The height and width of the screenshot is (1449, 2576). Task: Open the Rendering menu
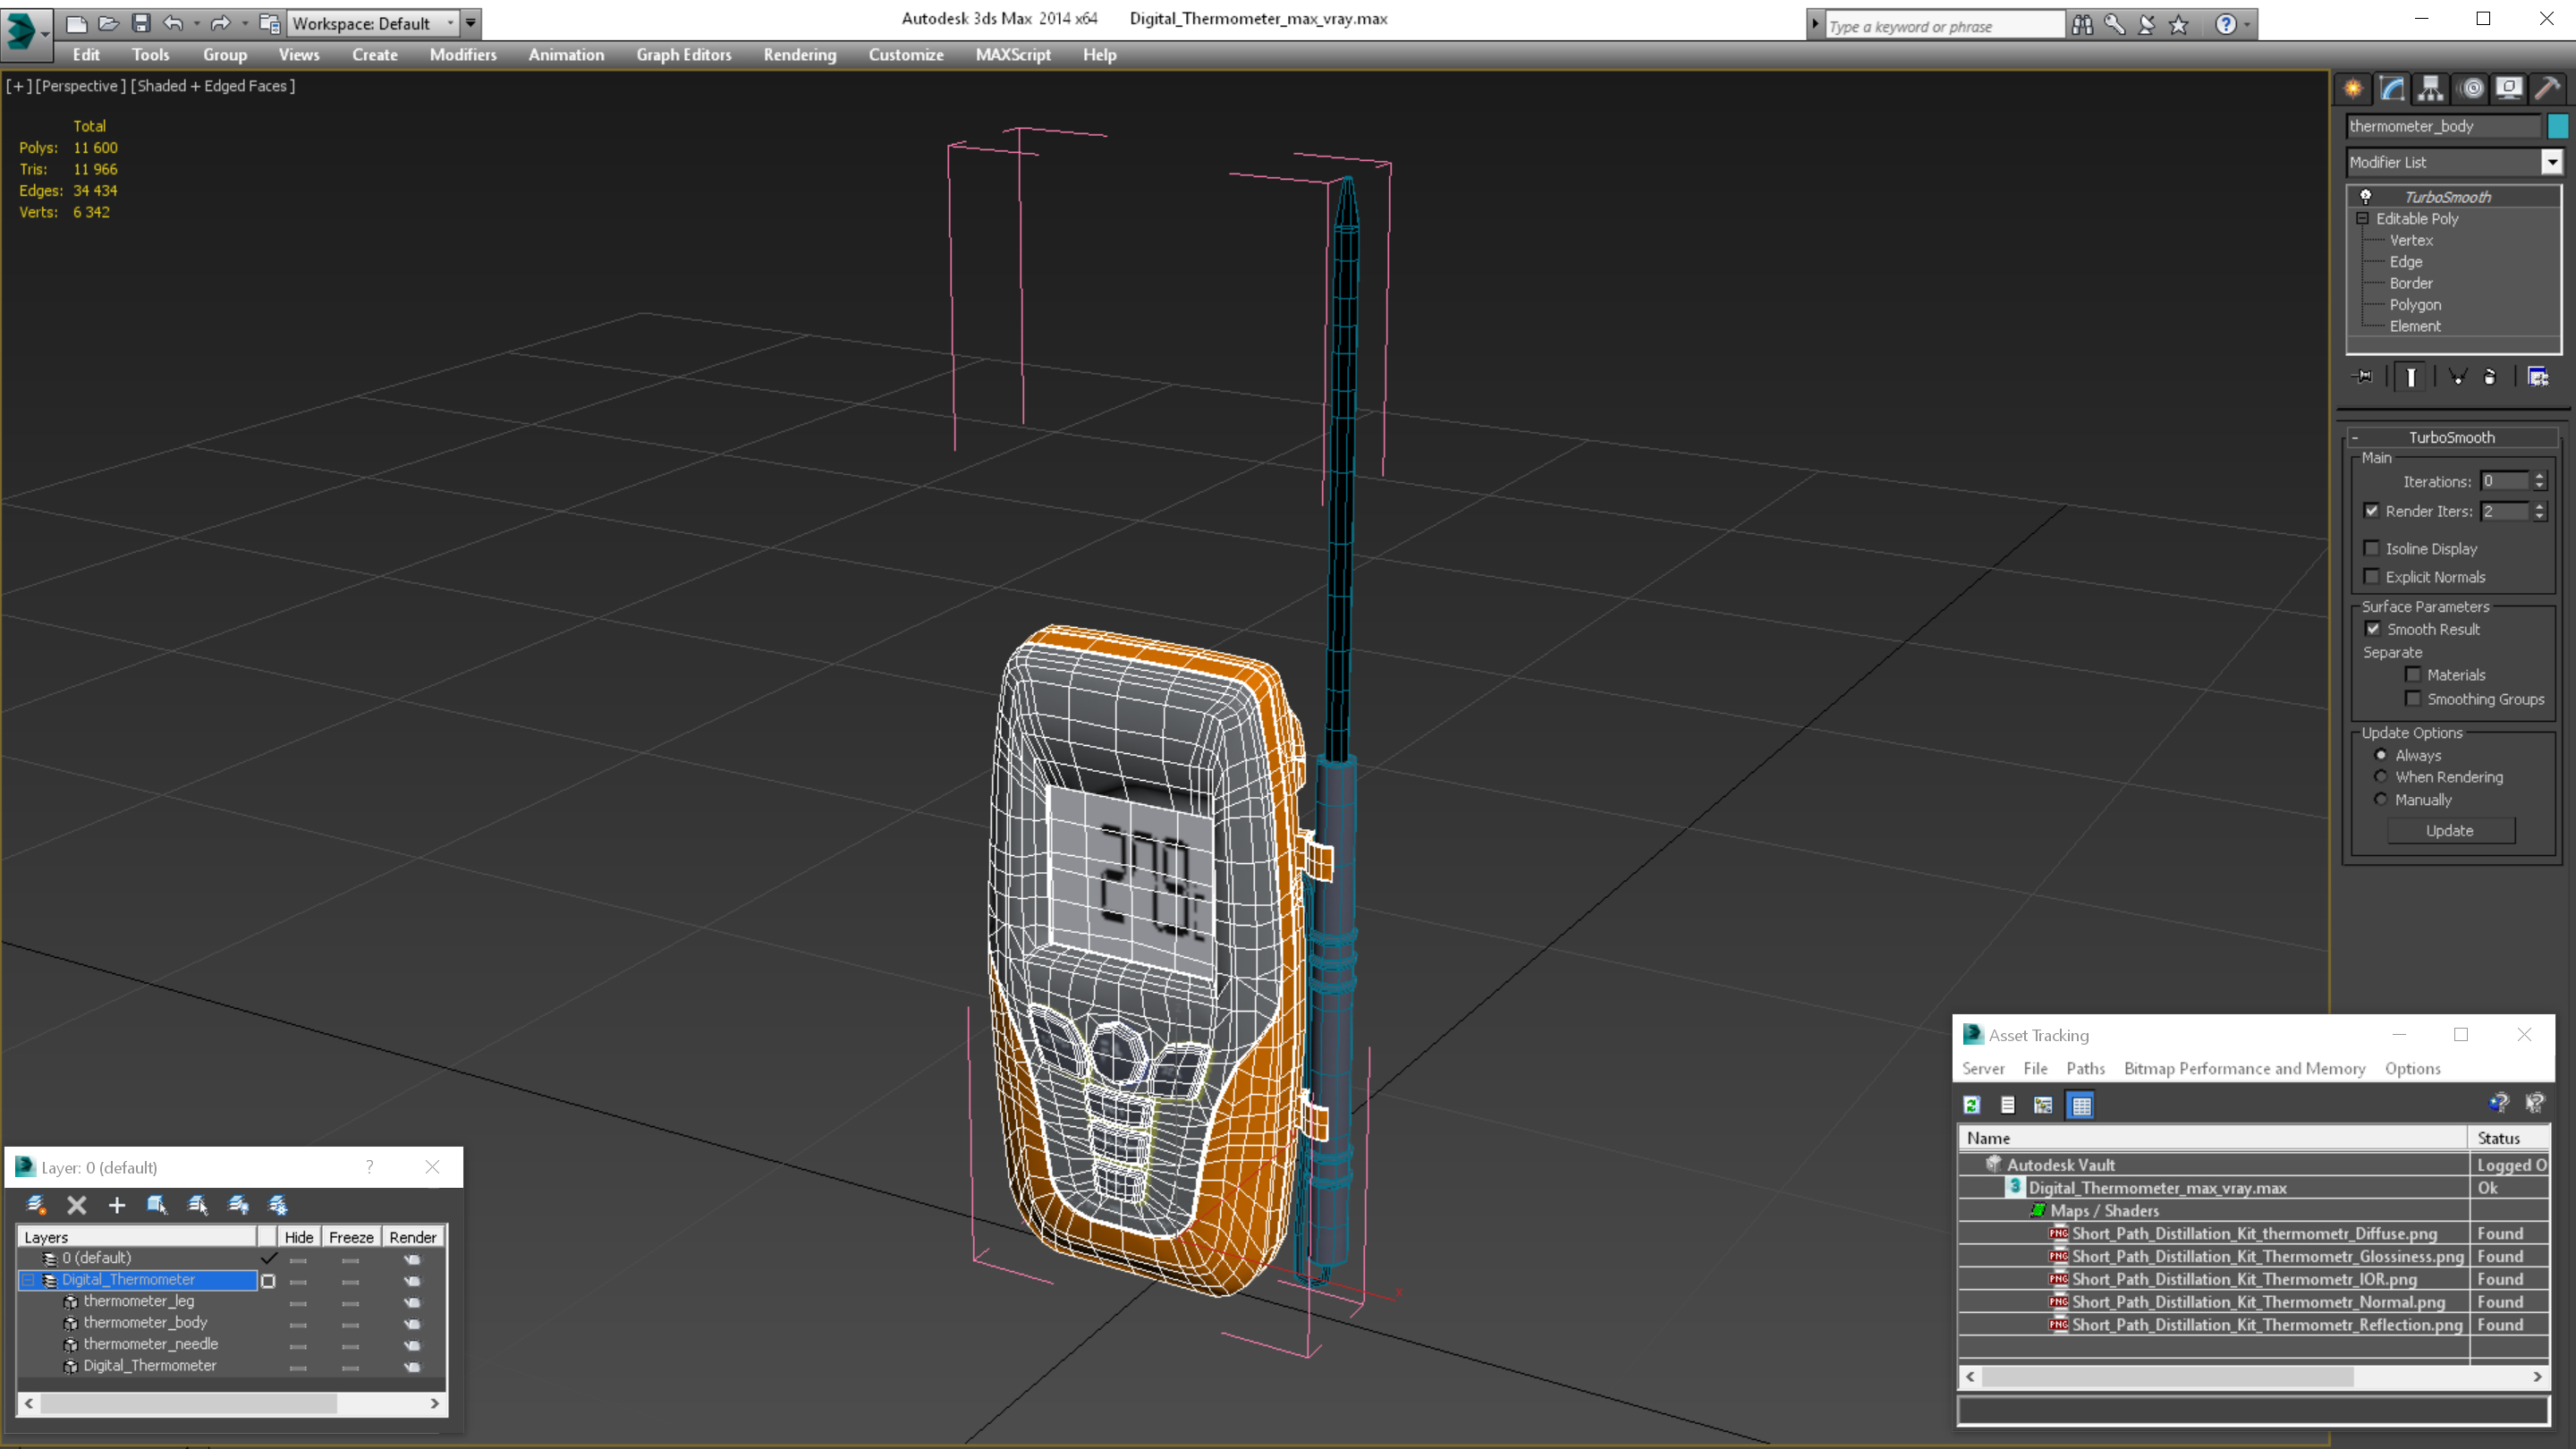800,55
